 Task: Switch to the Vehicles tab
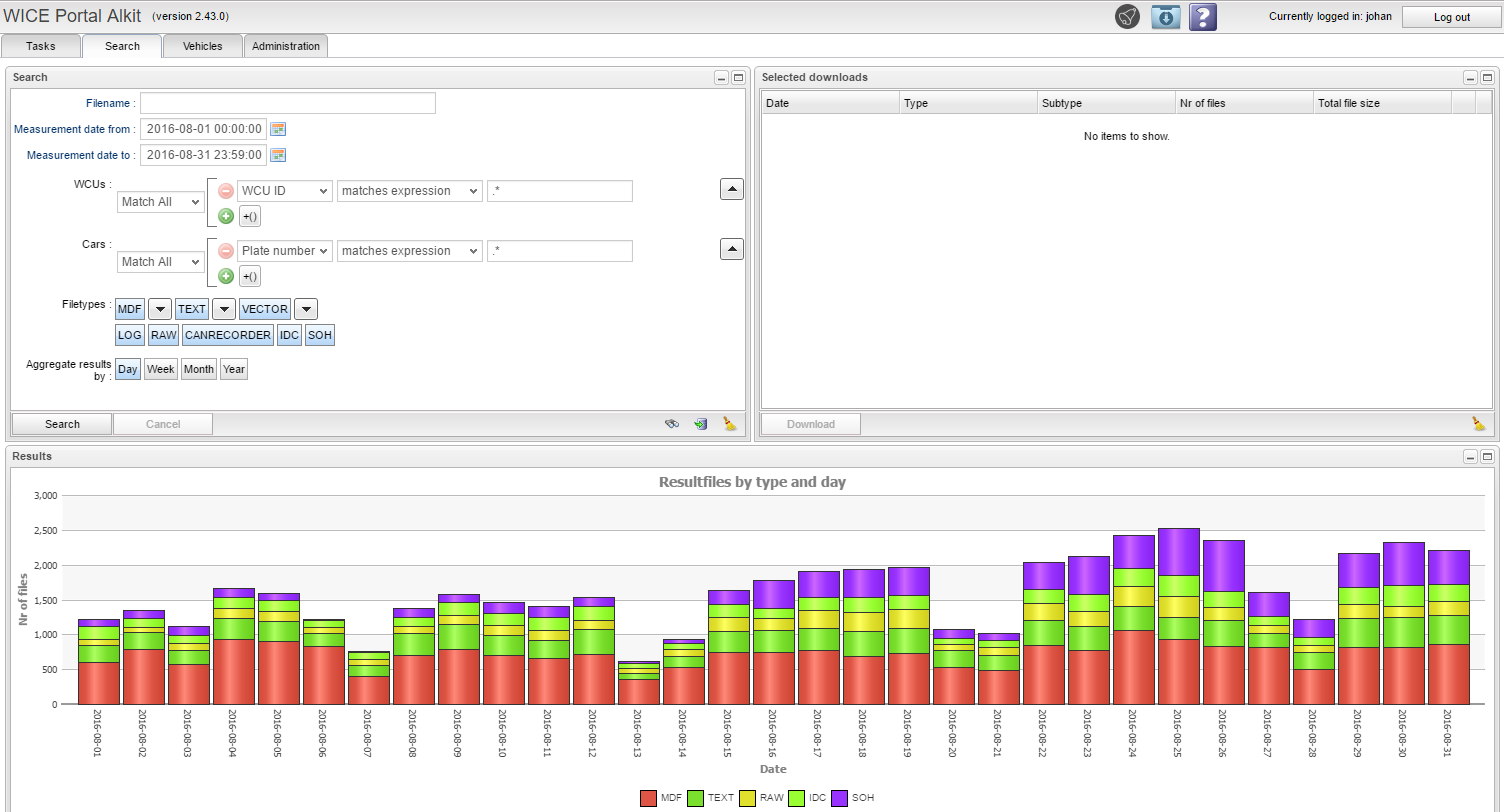203,46
